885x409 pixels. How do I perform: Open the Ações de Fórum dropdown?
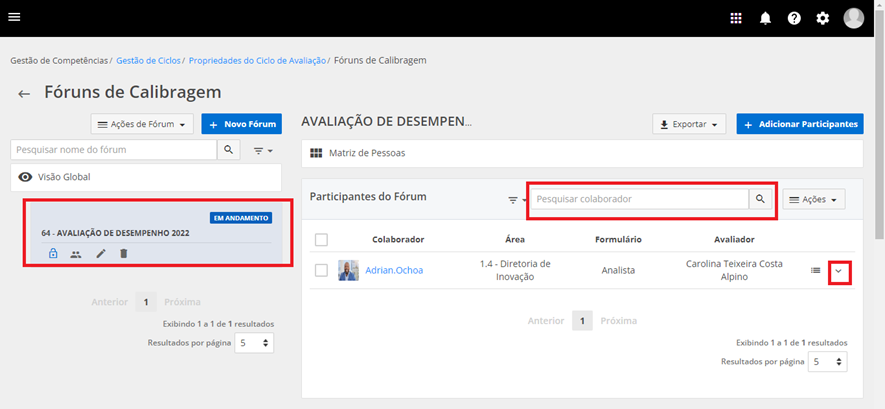[141, 124]
